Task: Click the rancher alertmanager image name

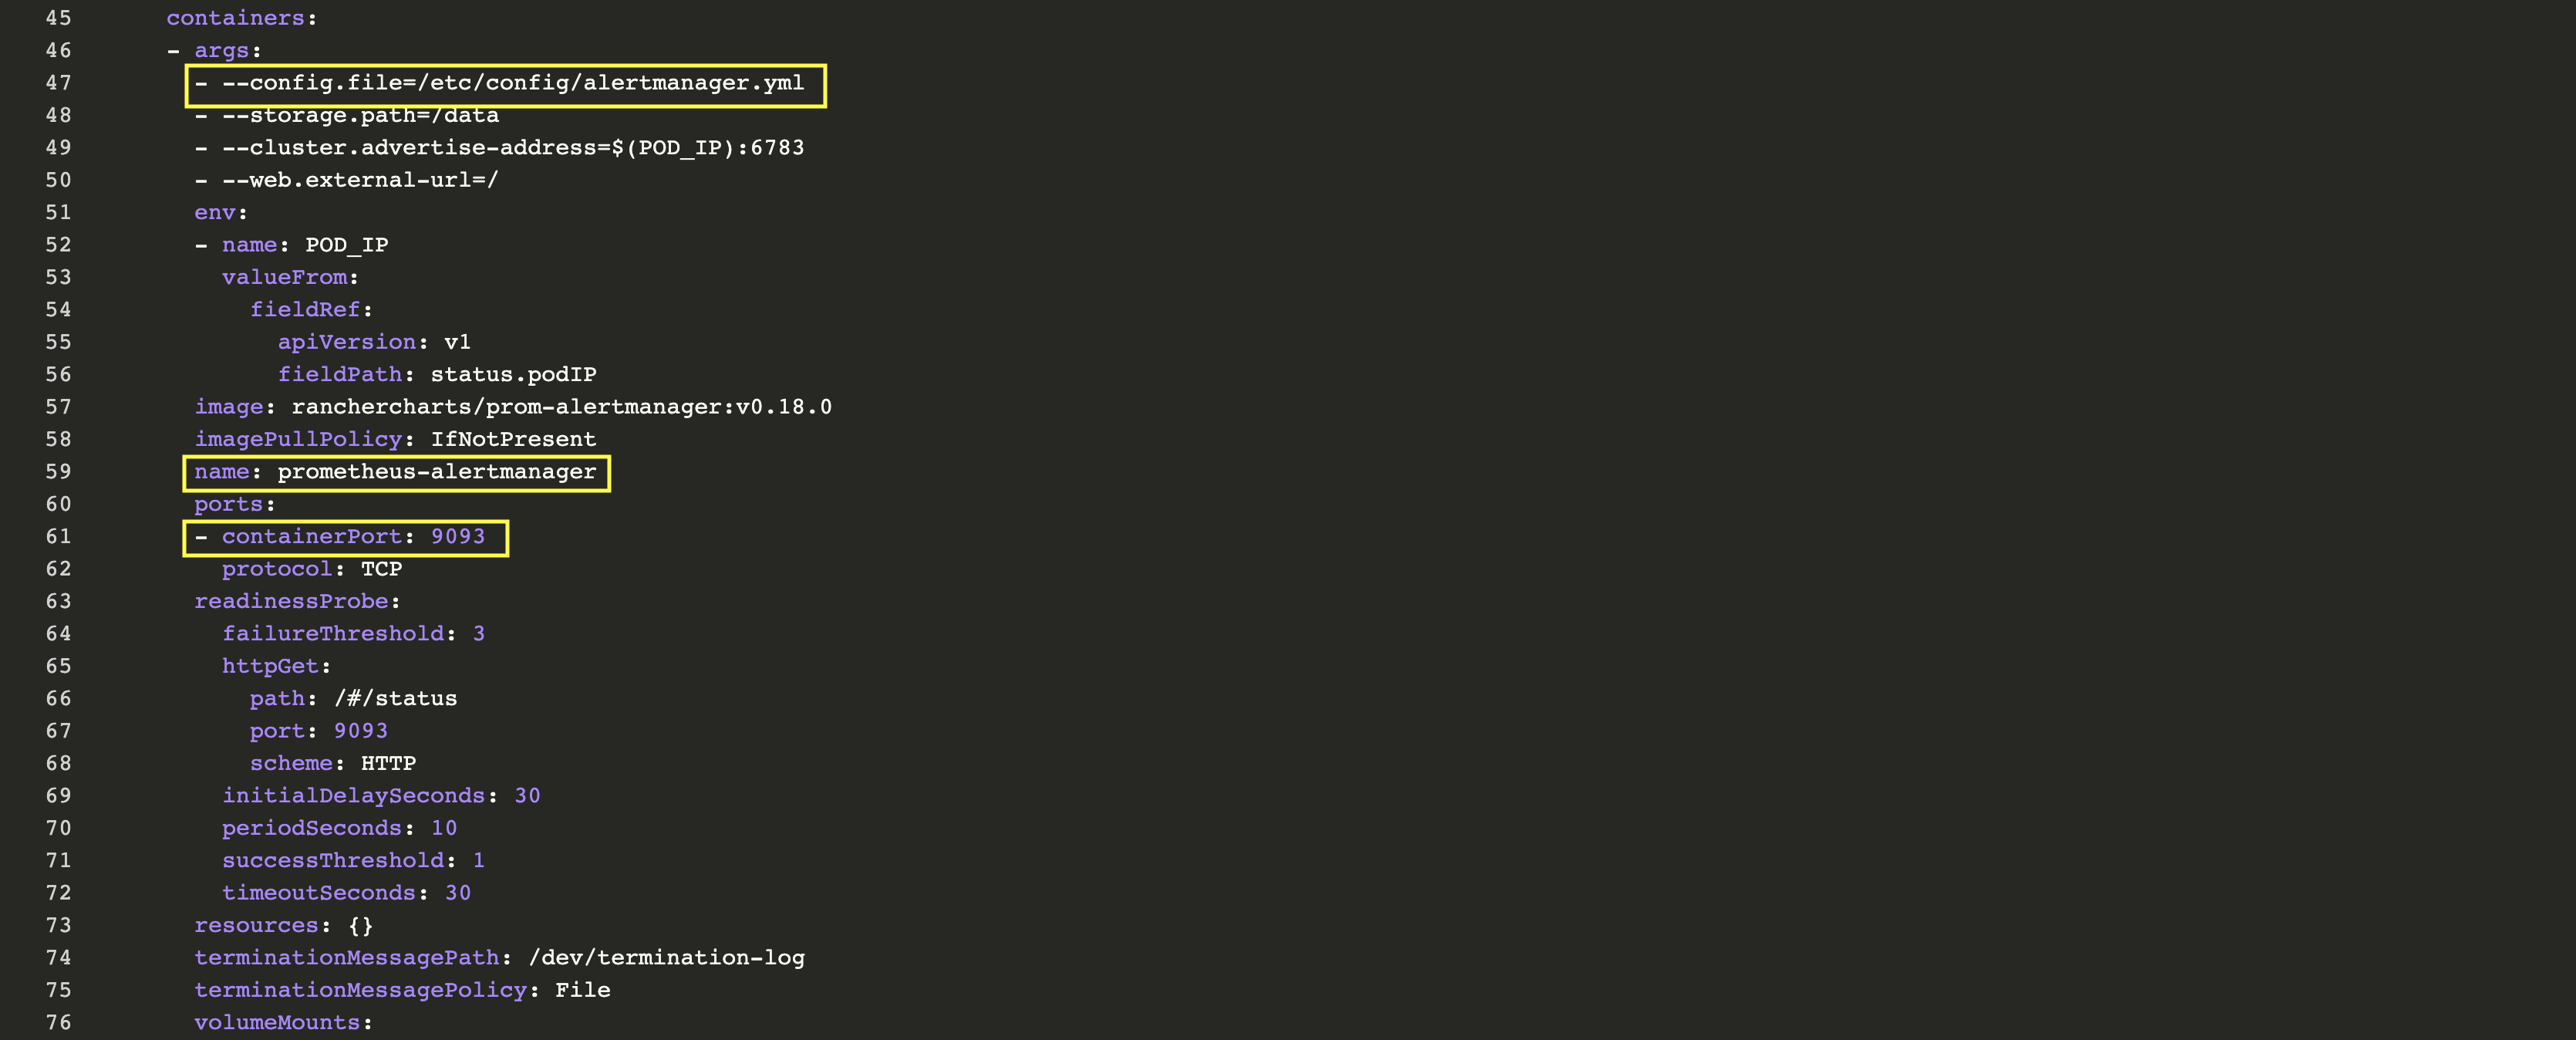Action: point(561,407)
